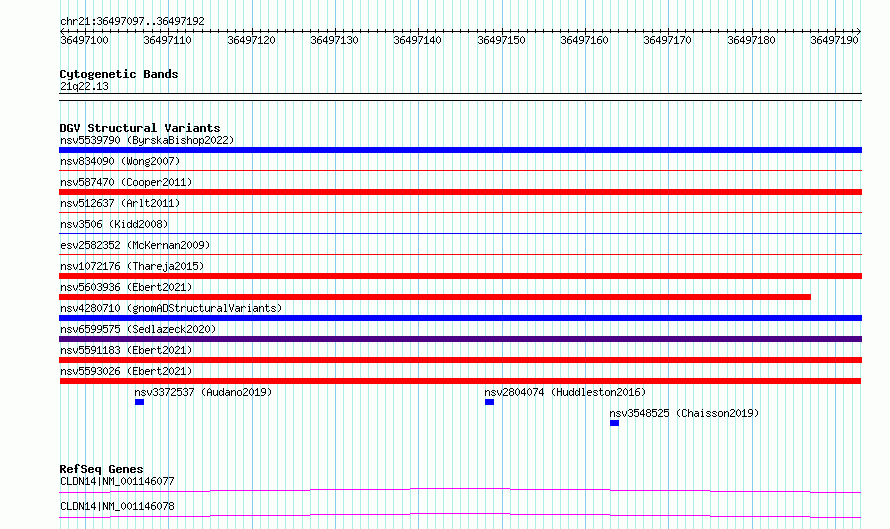Click the small blue nsv2804074 Huddleston2016 marker
Image resolution: width=890 pixels, height=529 pixels.
489,402
